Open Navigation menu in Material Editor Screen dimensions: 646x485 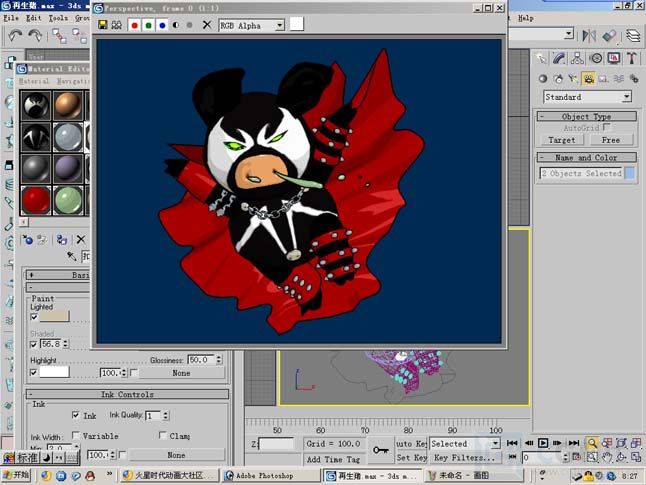pos(73,81)
